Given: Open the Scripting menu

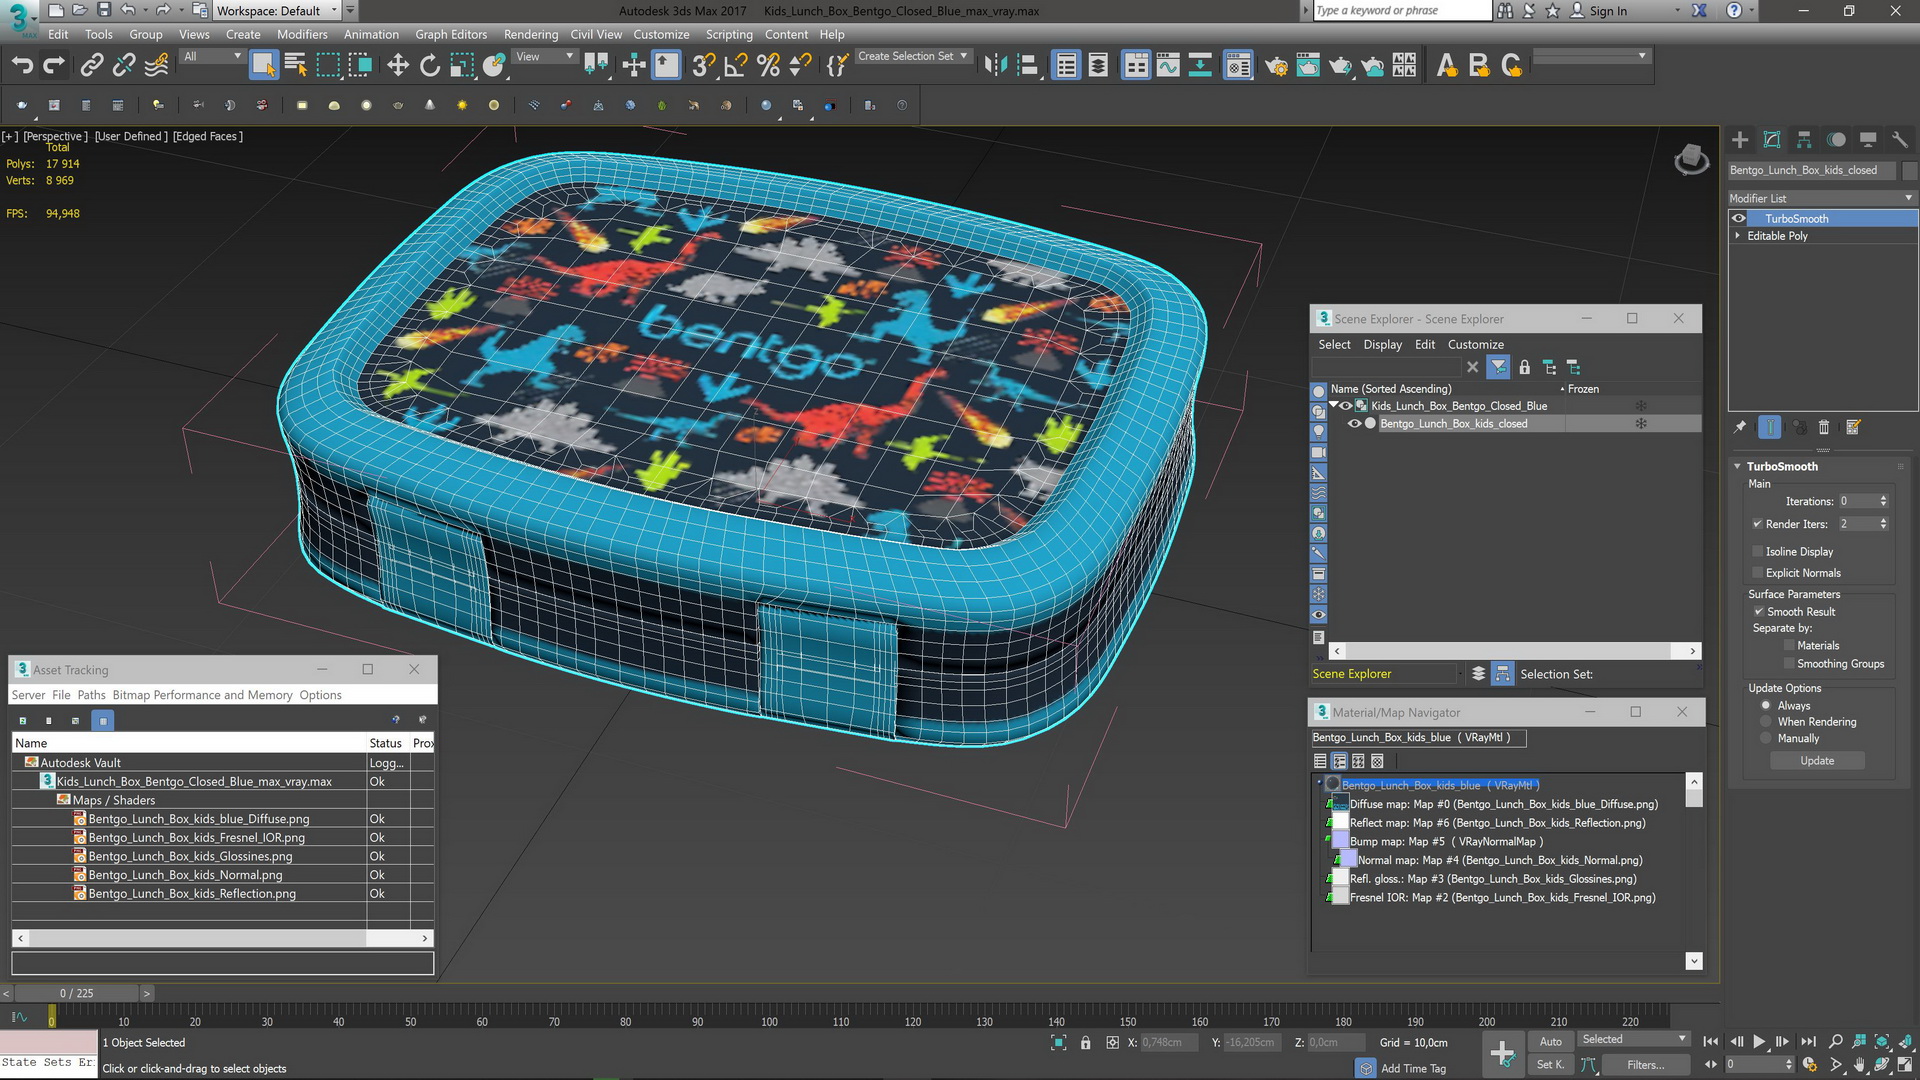Looking at the screenshot, I should pyautogui.click(x=729, y=34).
